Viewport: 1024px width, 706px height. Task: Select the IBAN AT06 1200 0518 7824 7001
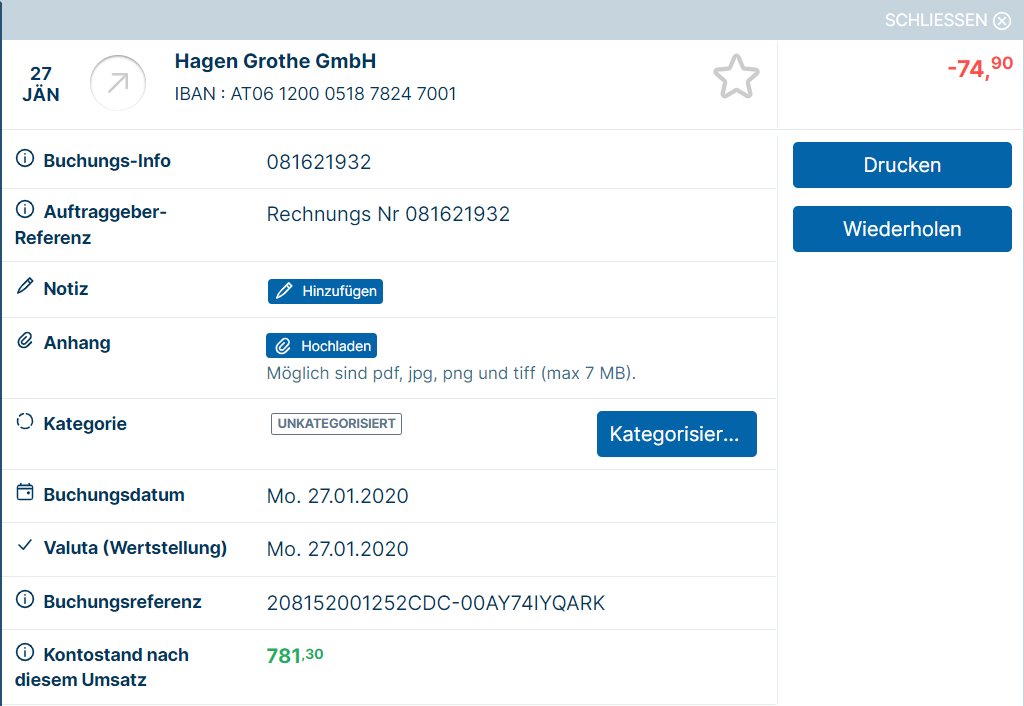click(x=315, y=94)
